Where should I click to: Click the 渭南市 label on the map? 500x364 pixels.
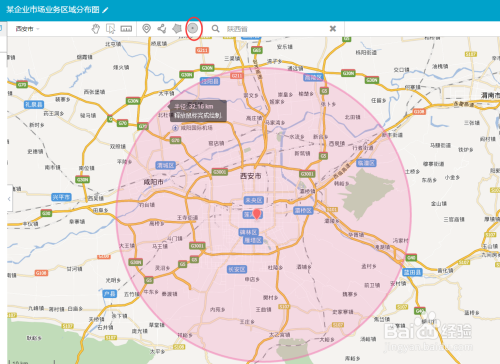pos(490,95)
